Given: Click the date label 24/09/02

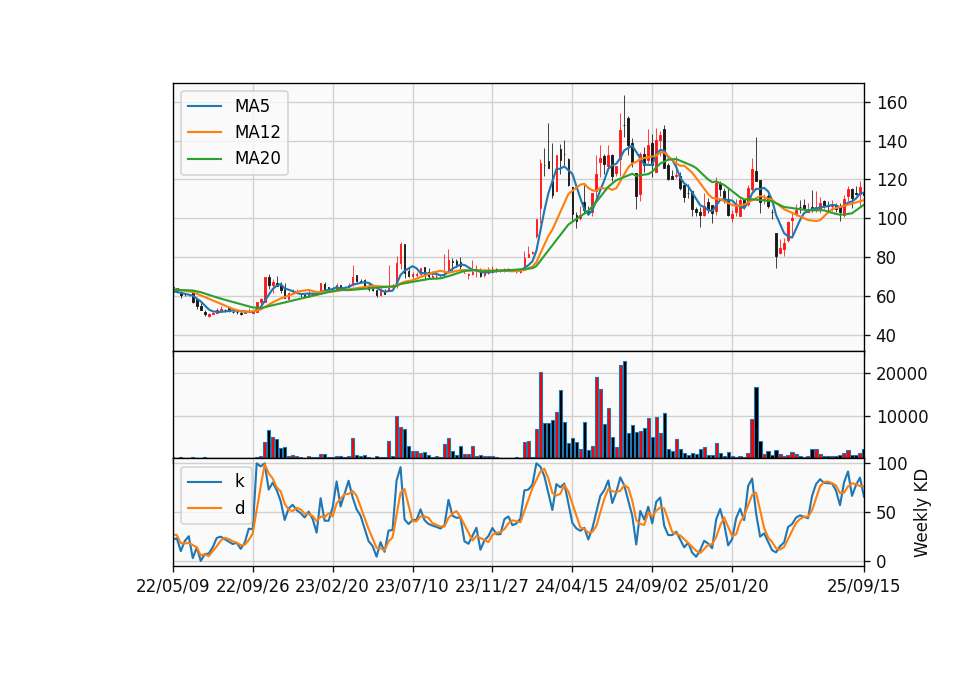Looking at the screenshot, I should coord(651,586).
